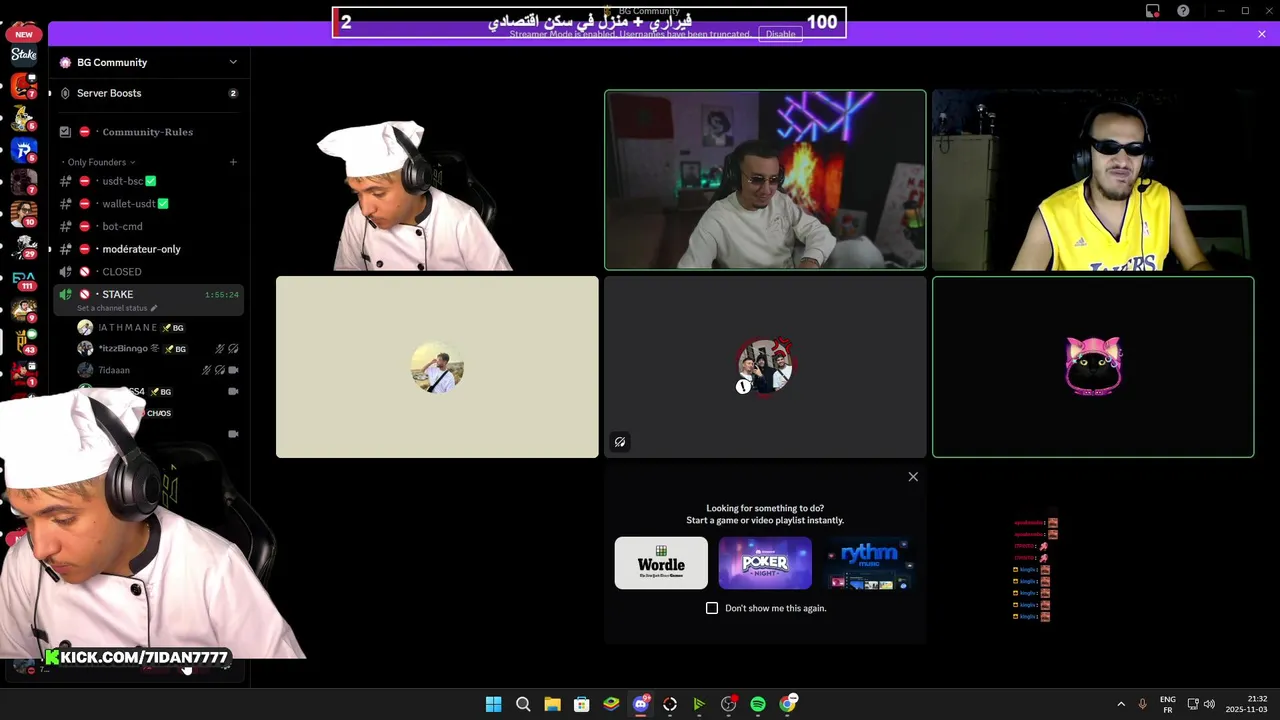Viewport: 1280px width, 720px height.
Task: Click the pencil icon next to channel status
Action: [x=153, y=308]
